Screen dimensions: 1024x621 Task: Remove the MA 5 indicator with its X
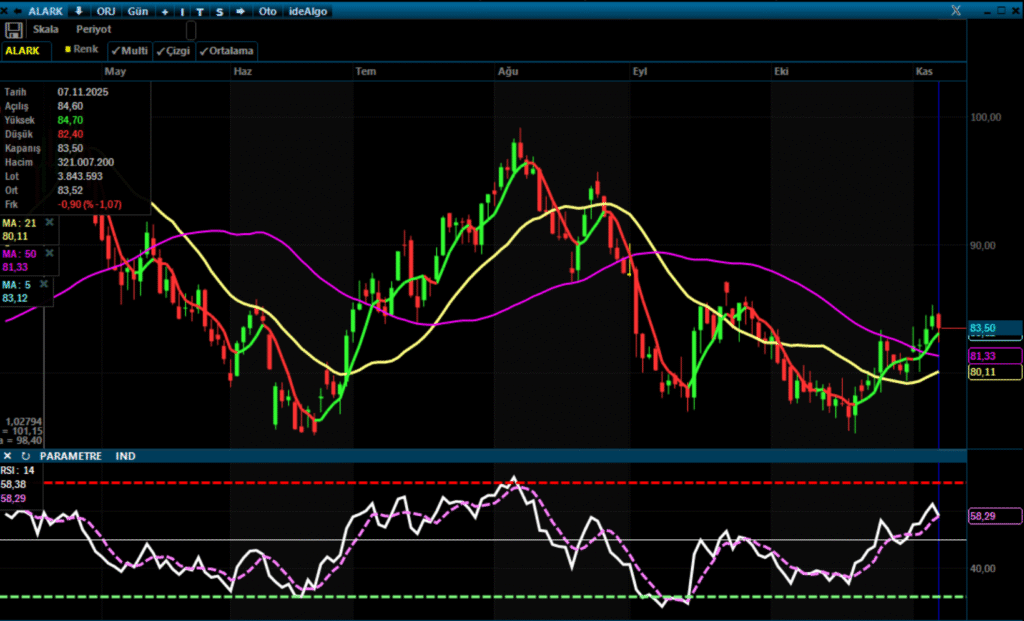[x=44, y=284]
